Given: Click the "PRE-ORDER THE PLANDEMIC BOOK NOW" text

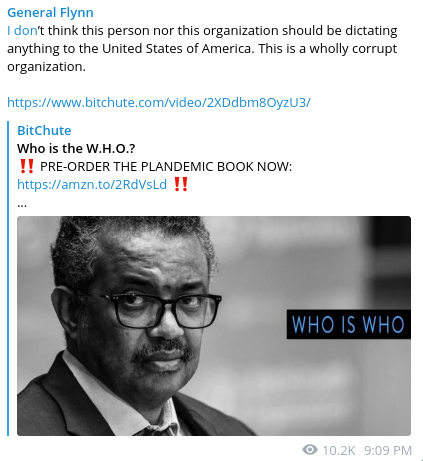Looking at the screenshot, I should coord(166,166).
